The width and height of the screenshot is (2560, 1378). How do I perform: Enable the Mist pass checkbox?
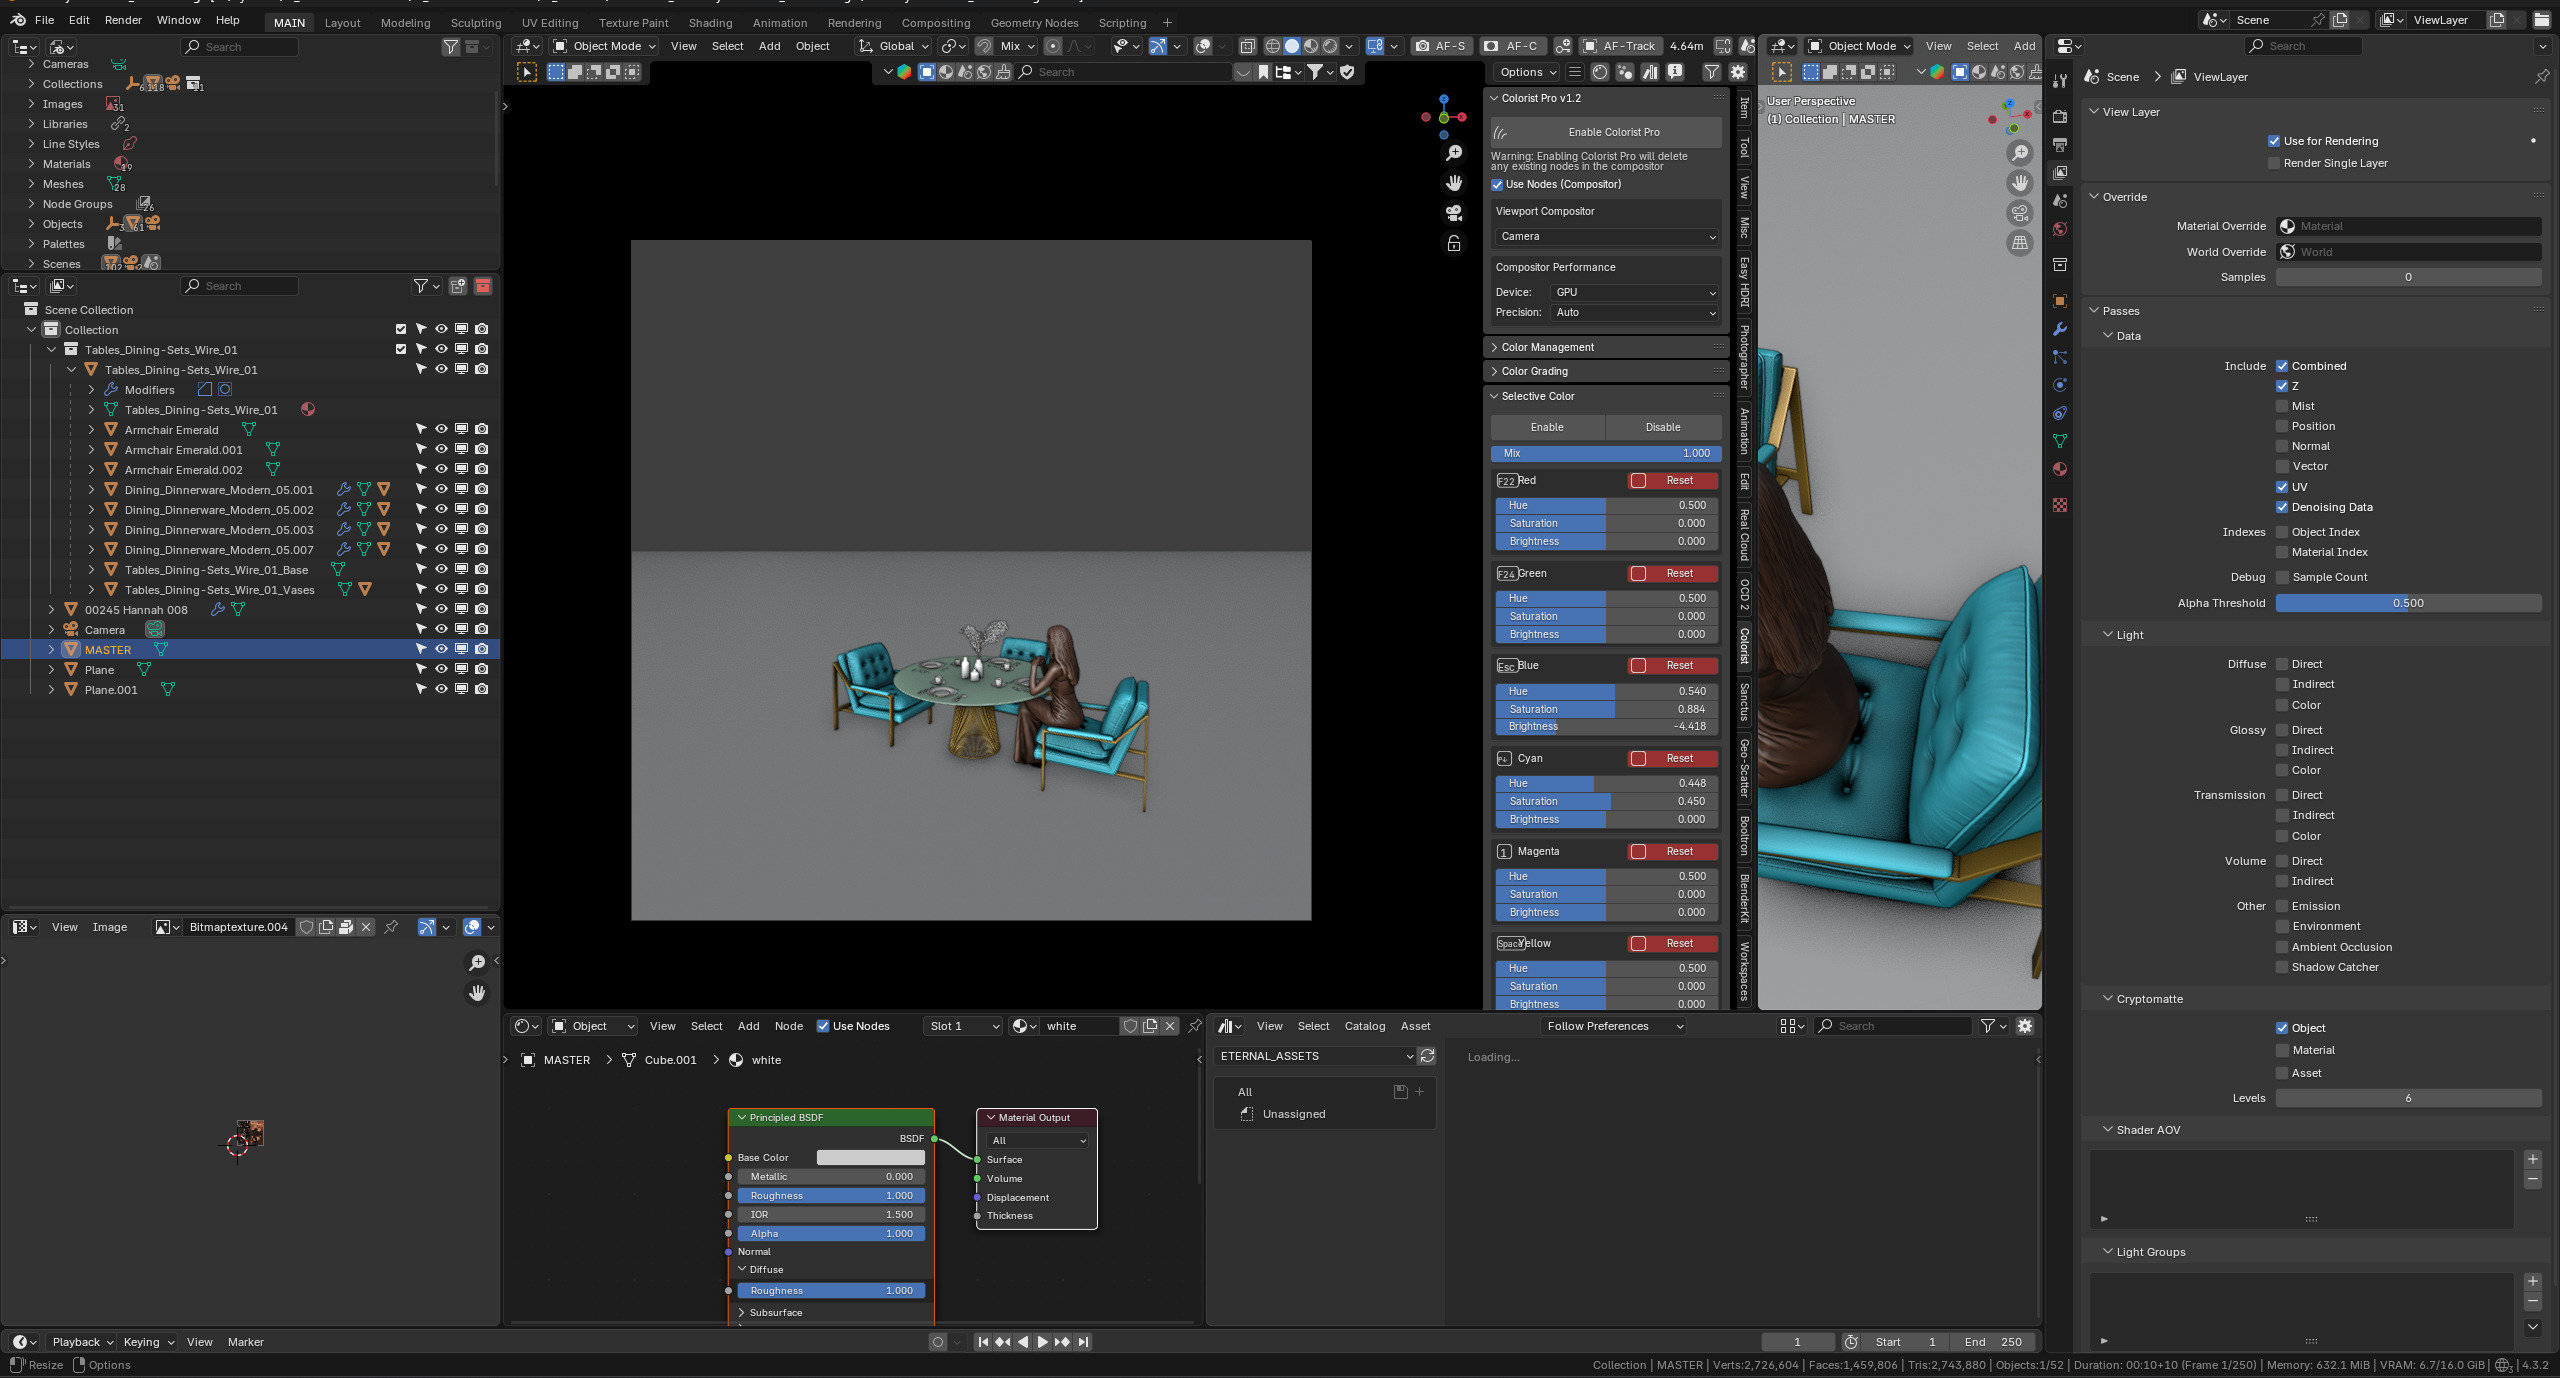pyautogui.click(x=2282, y=406)
